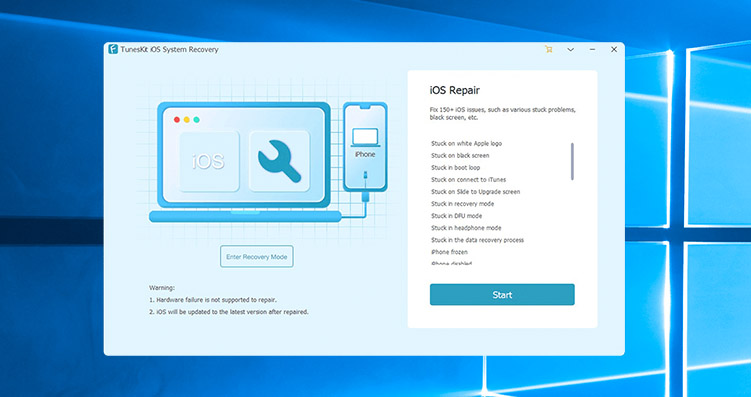751x397 pixels.
Task: Select 'Stuck in the data recovery process' entry
Action: point(477,240)
